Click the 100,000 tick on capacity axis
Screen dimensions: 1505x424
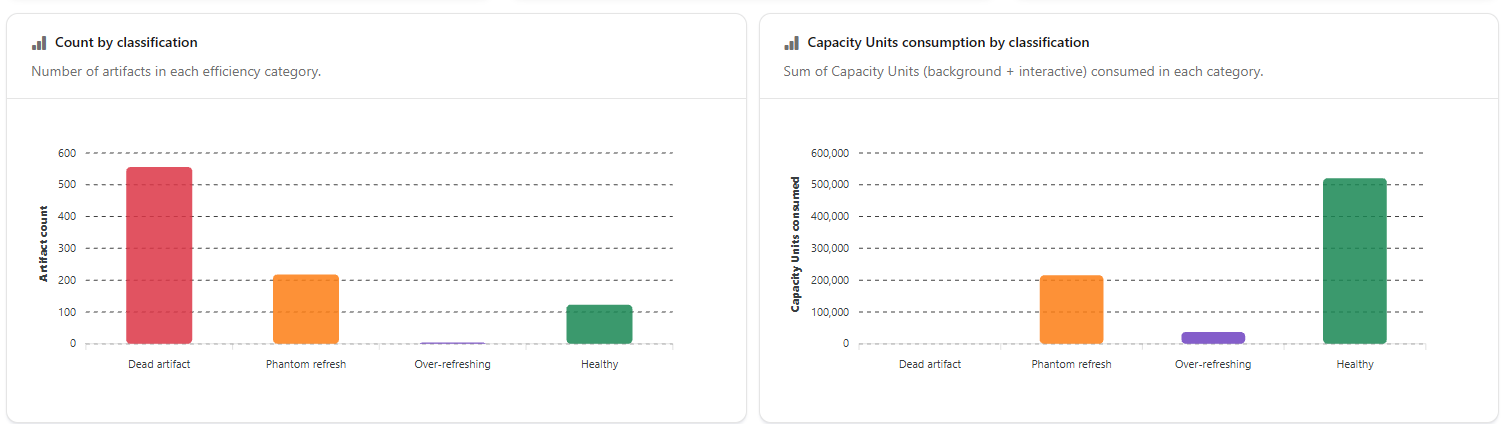click(829, 312)
